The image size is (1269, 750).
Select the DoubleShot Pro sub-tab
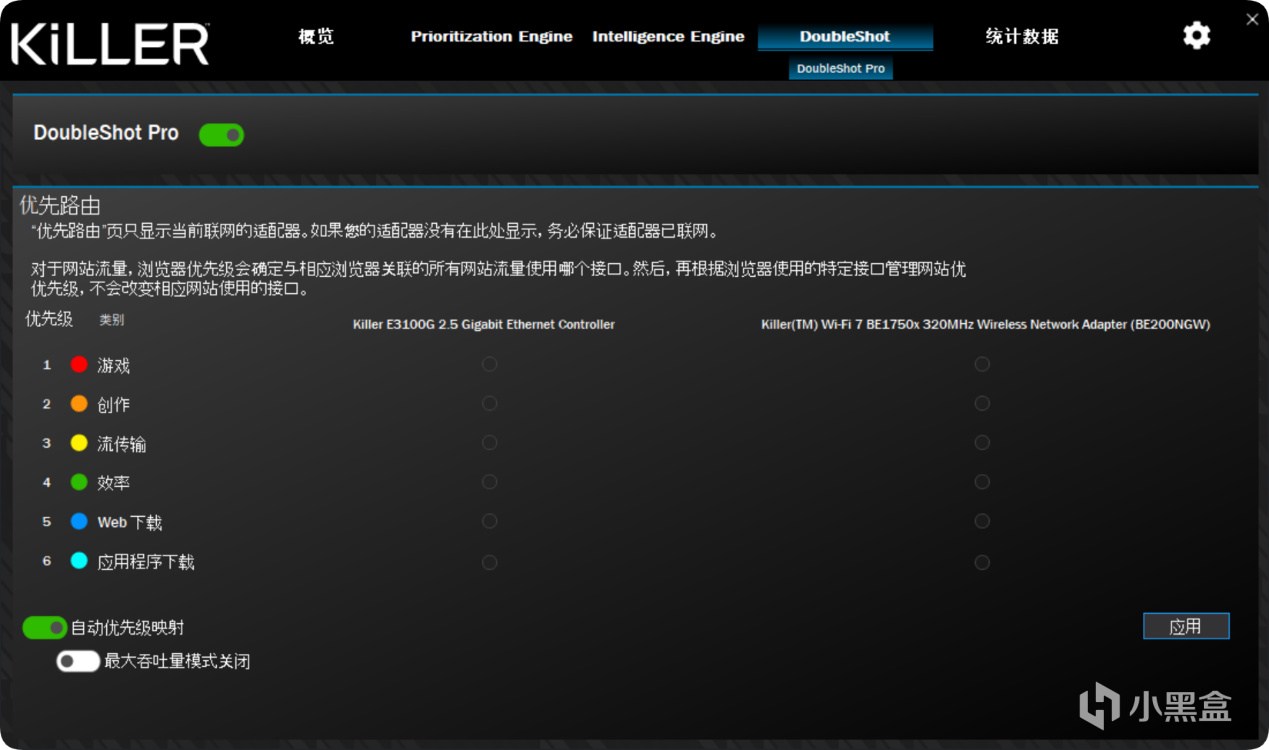pos(841,69)
